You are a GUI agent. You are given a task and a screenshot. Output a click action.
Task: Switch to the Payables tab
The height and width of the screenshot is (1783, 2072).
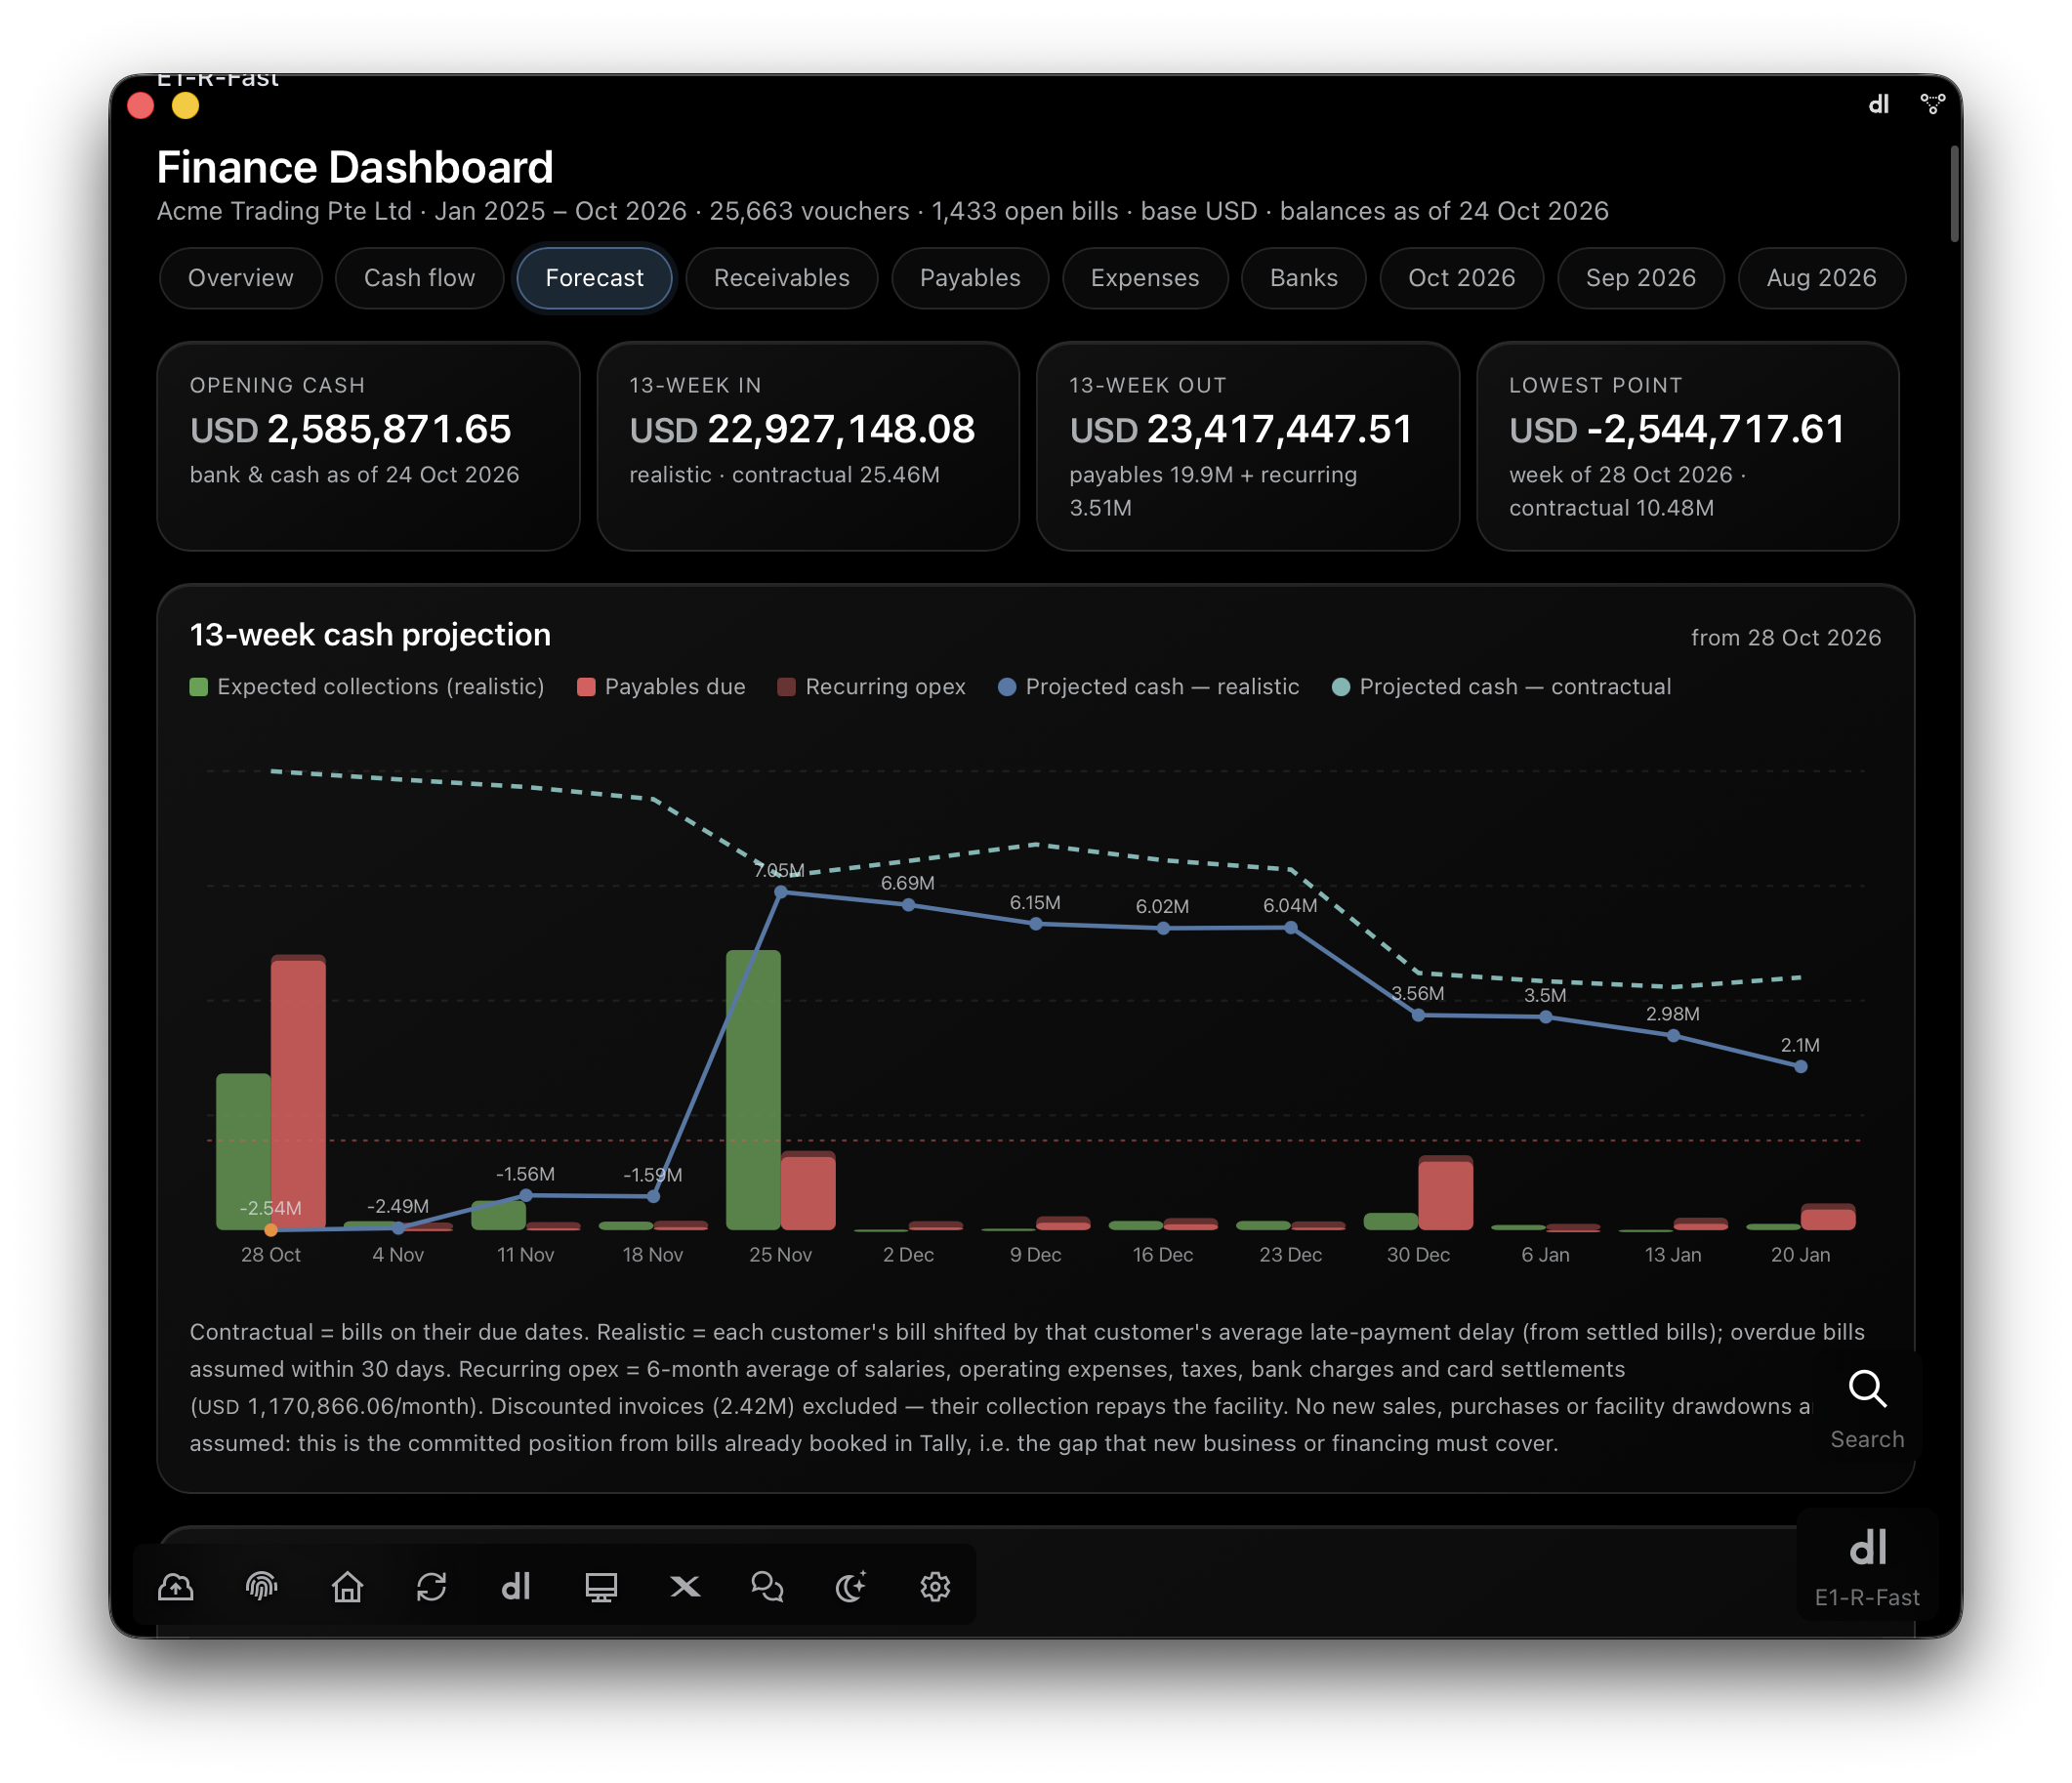coord(970,278)
